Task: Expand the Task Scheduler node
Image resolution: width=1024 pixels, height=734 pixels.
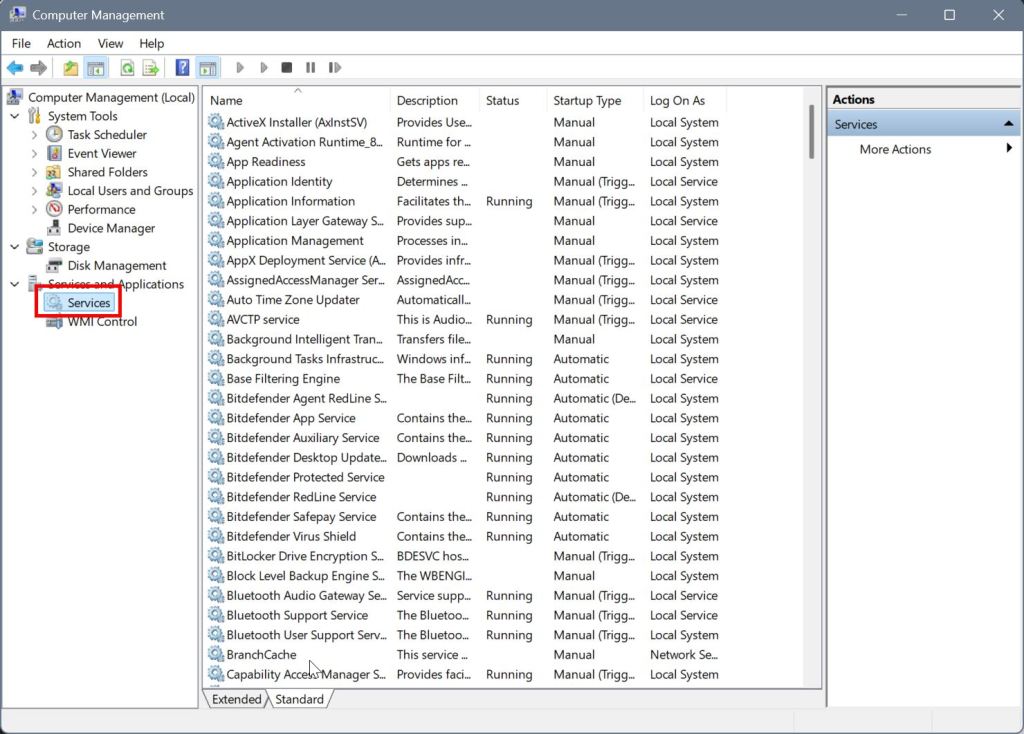Action: (x=35, y=135)
